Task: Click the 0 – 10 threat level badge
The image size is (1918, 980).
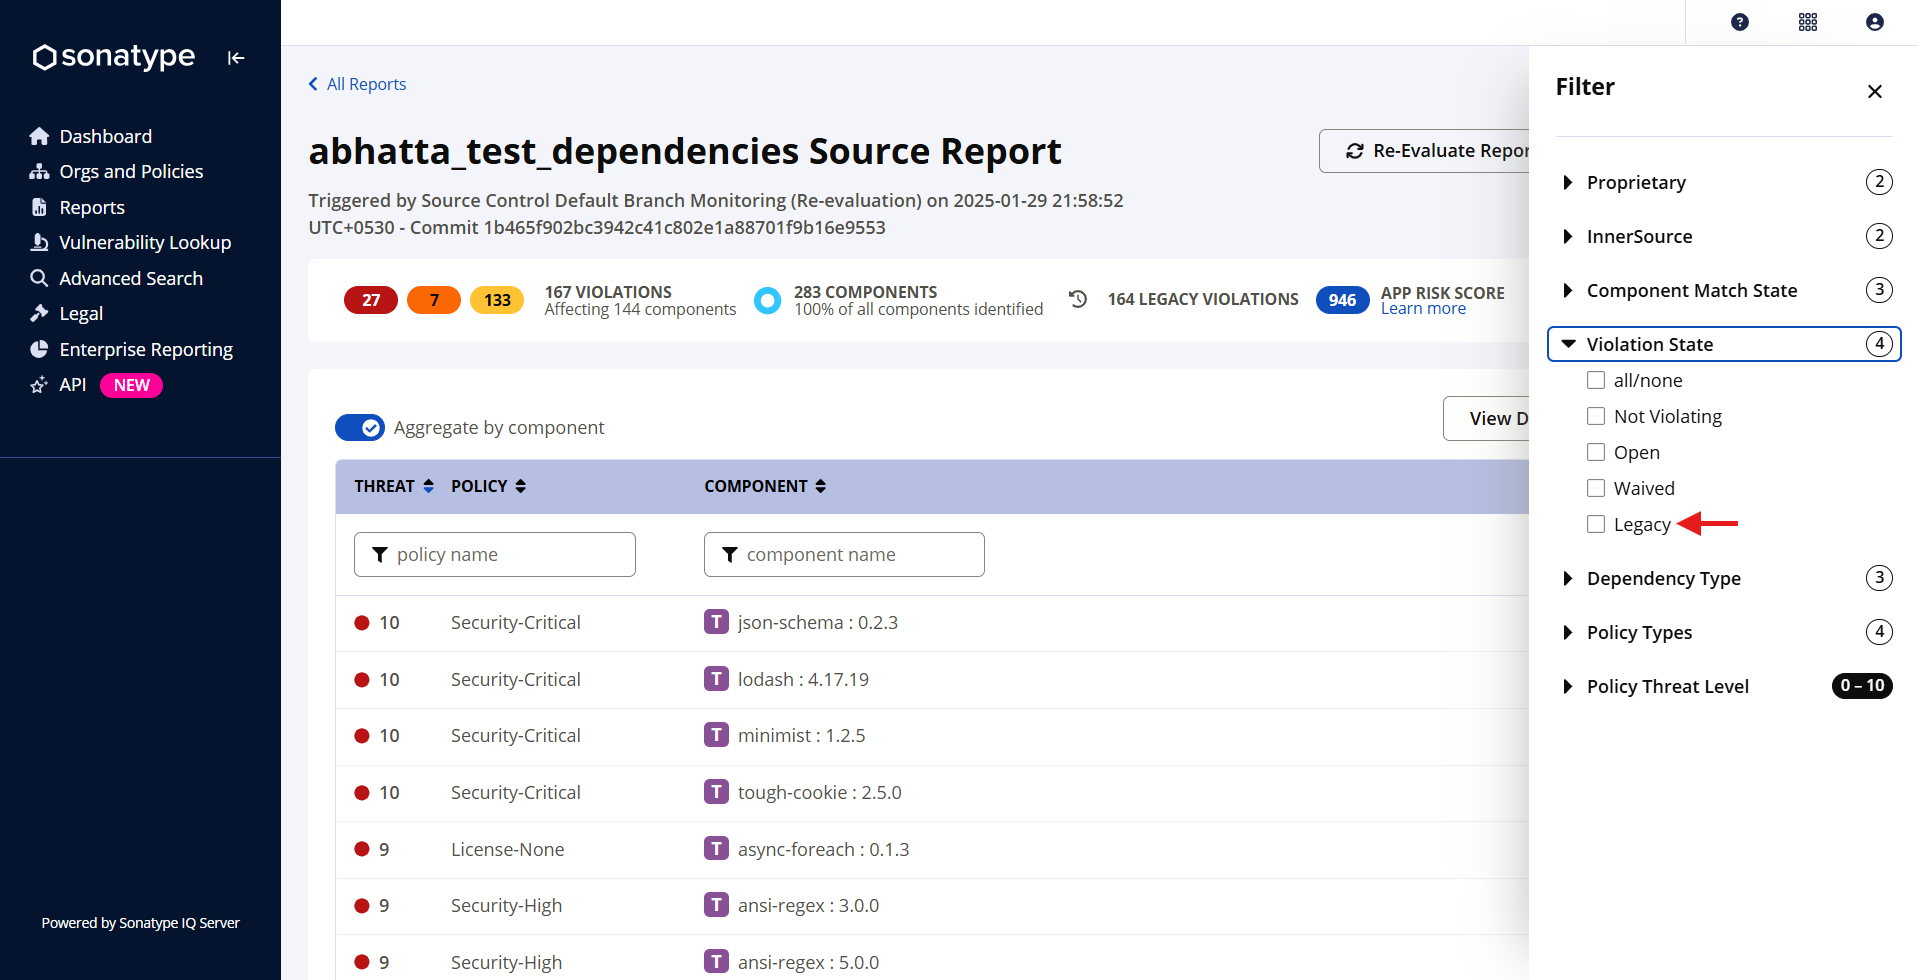Action: (1862, 686)
